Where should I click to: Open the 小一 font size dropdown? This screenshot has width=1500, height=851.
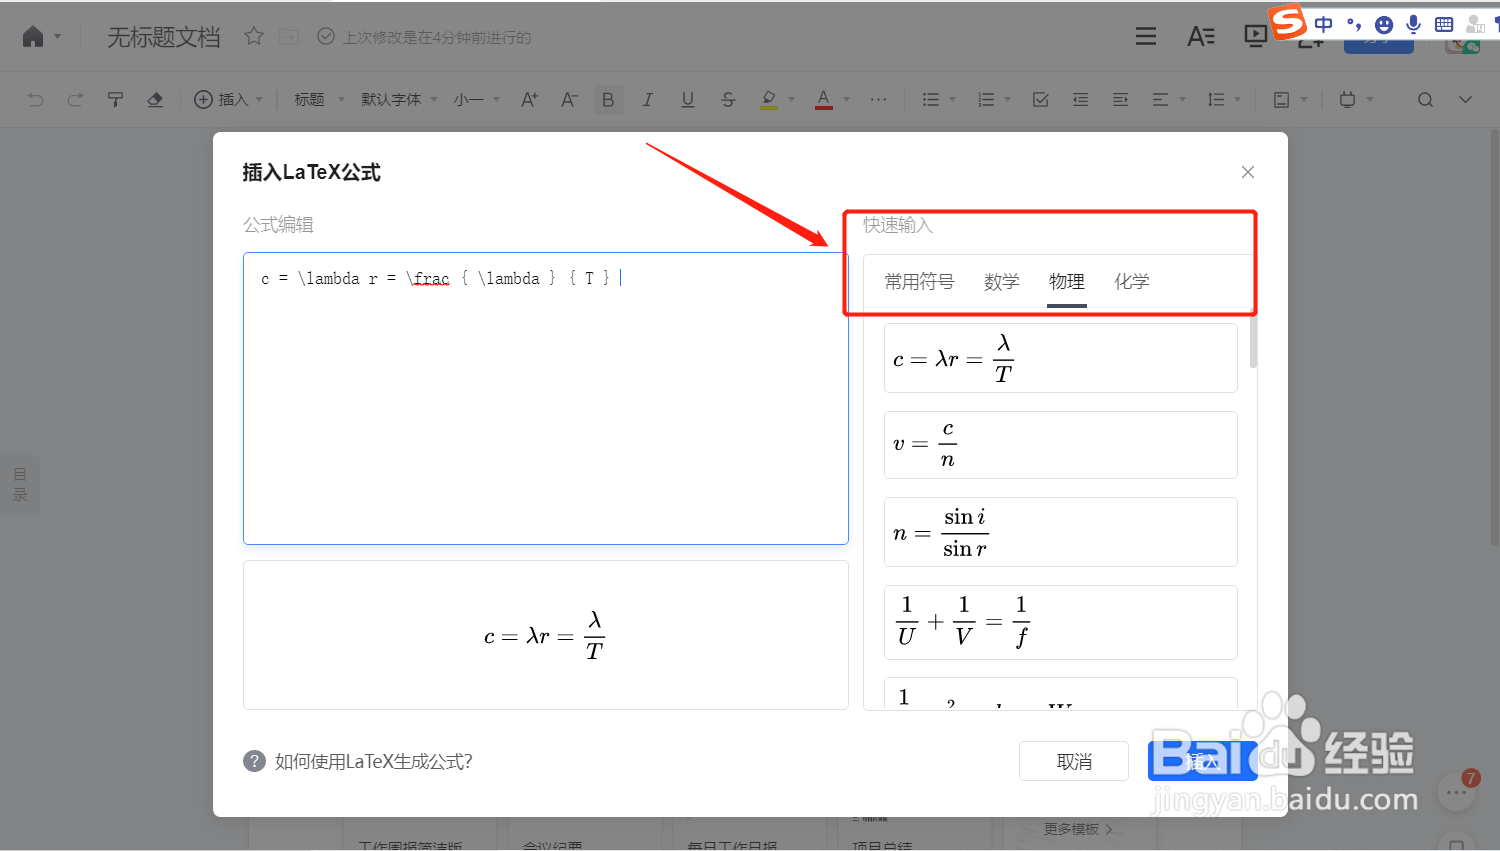coord(477,99)
